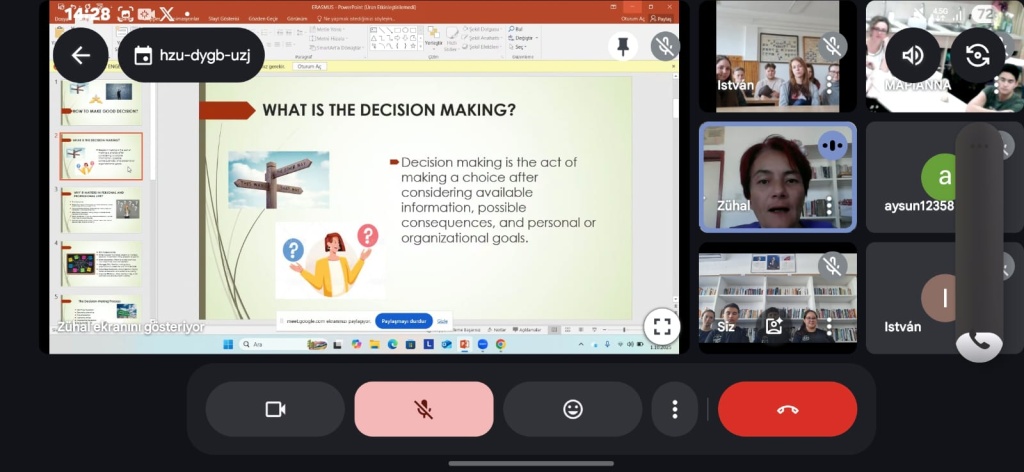
Task: Apply visual effects on your video tile
Action: (773, 325)
